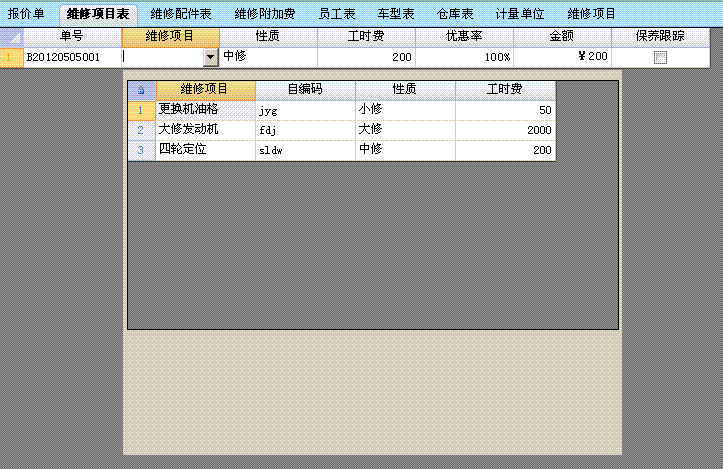Click the select-all corner of the main table
This screenshot has width=723, height=469.
point(12,37)
